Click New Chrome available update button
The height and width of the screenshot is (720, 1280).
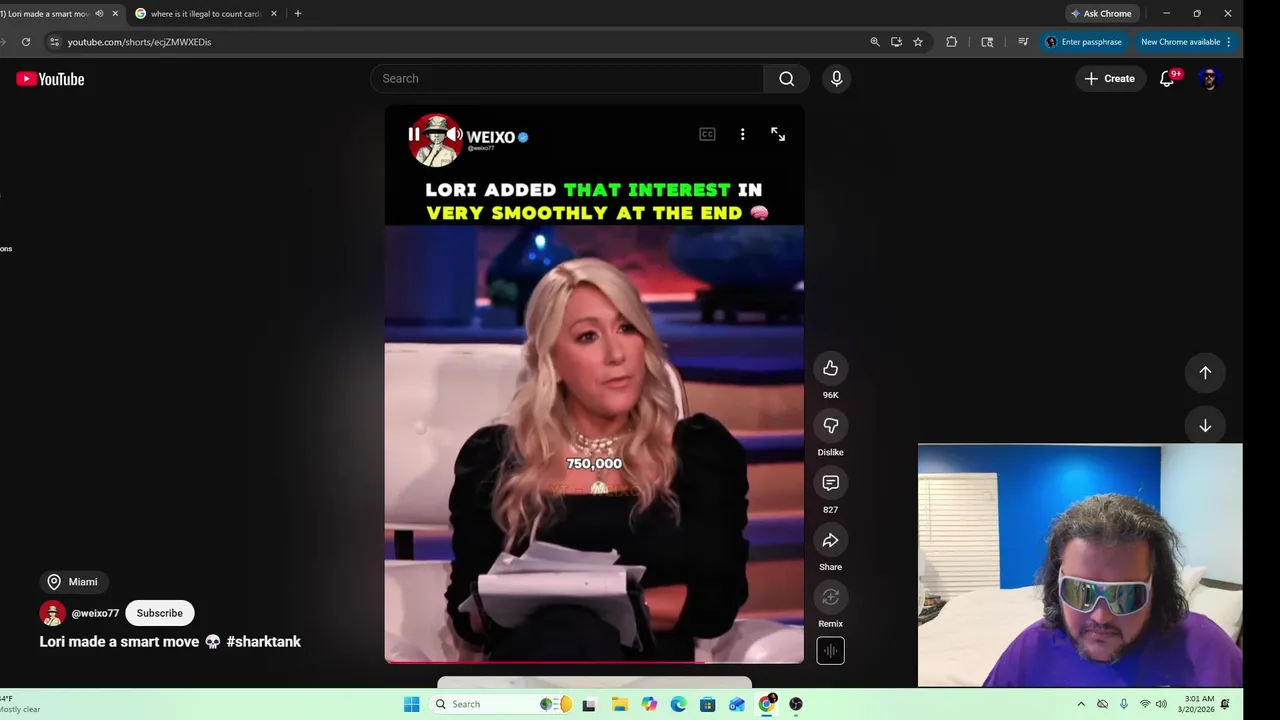click(x=1180, y=42)
